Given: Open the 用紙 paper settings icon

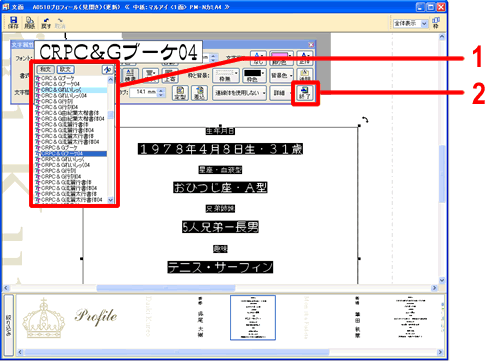Looking at the screenshot, I should [x=30, y=23].
